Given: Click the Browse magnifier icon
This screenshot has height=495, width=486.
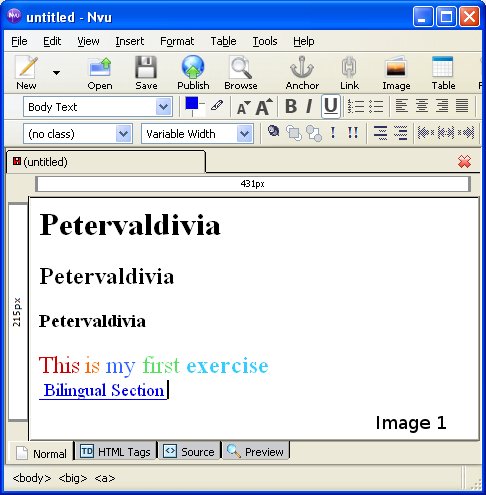Looking at the screenshot, I should click(x=240, y=67).
